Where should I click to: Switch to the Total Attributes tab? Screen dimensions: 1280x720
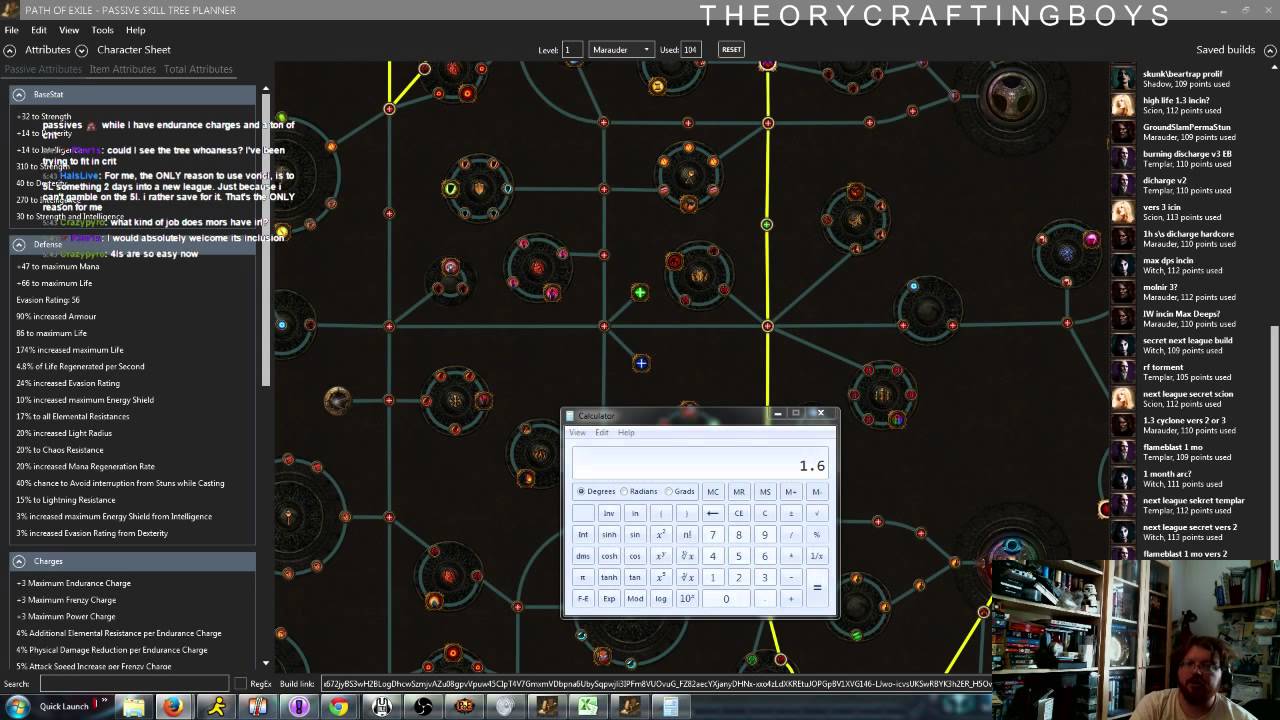point(198,69)
